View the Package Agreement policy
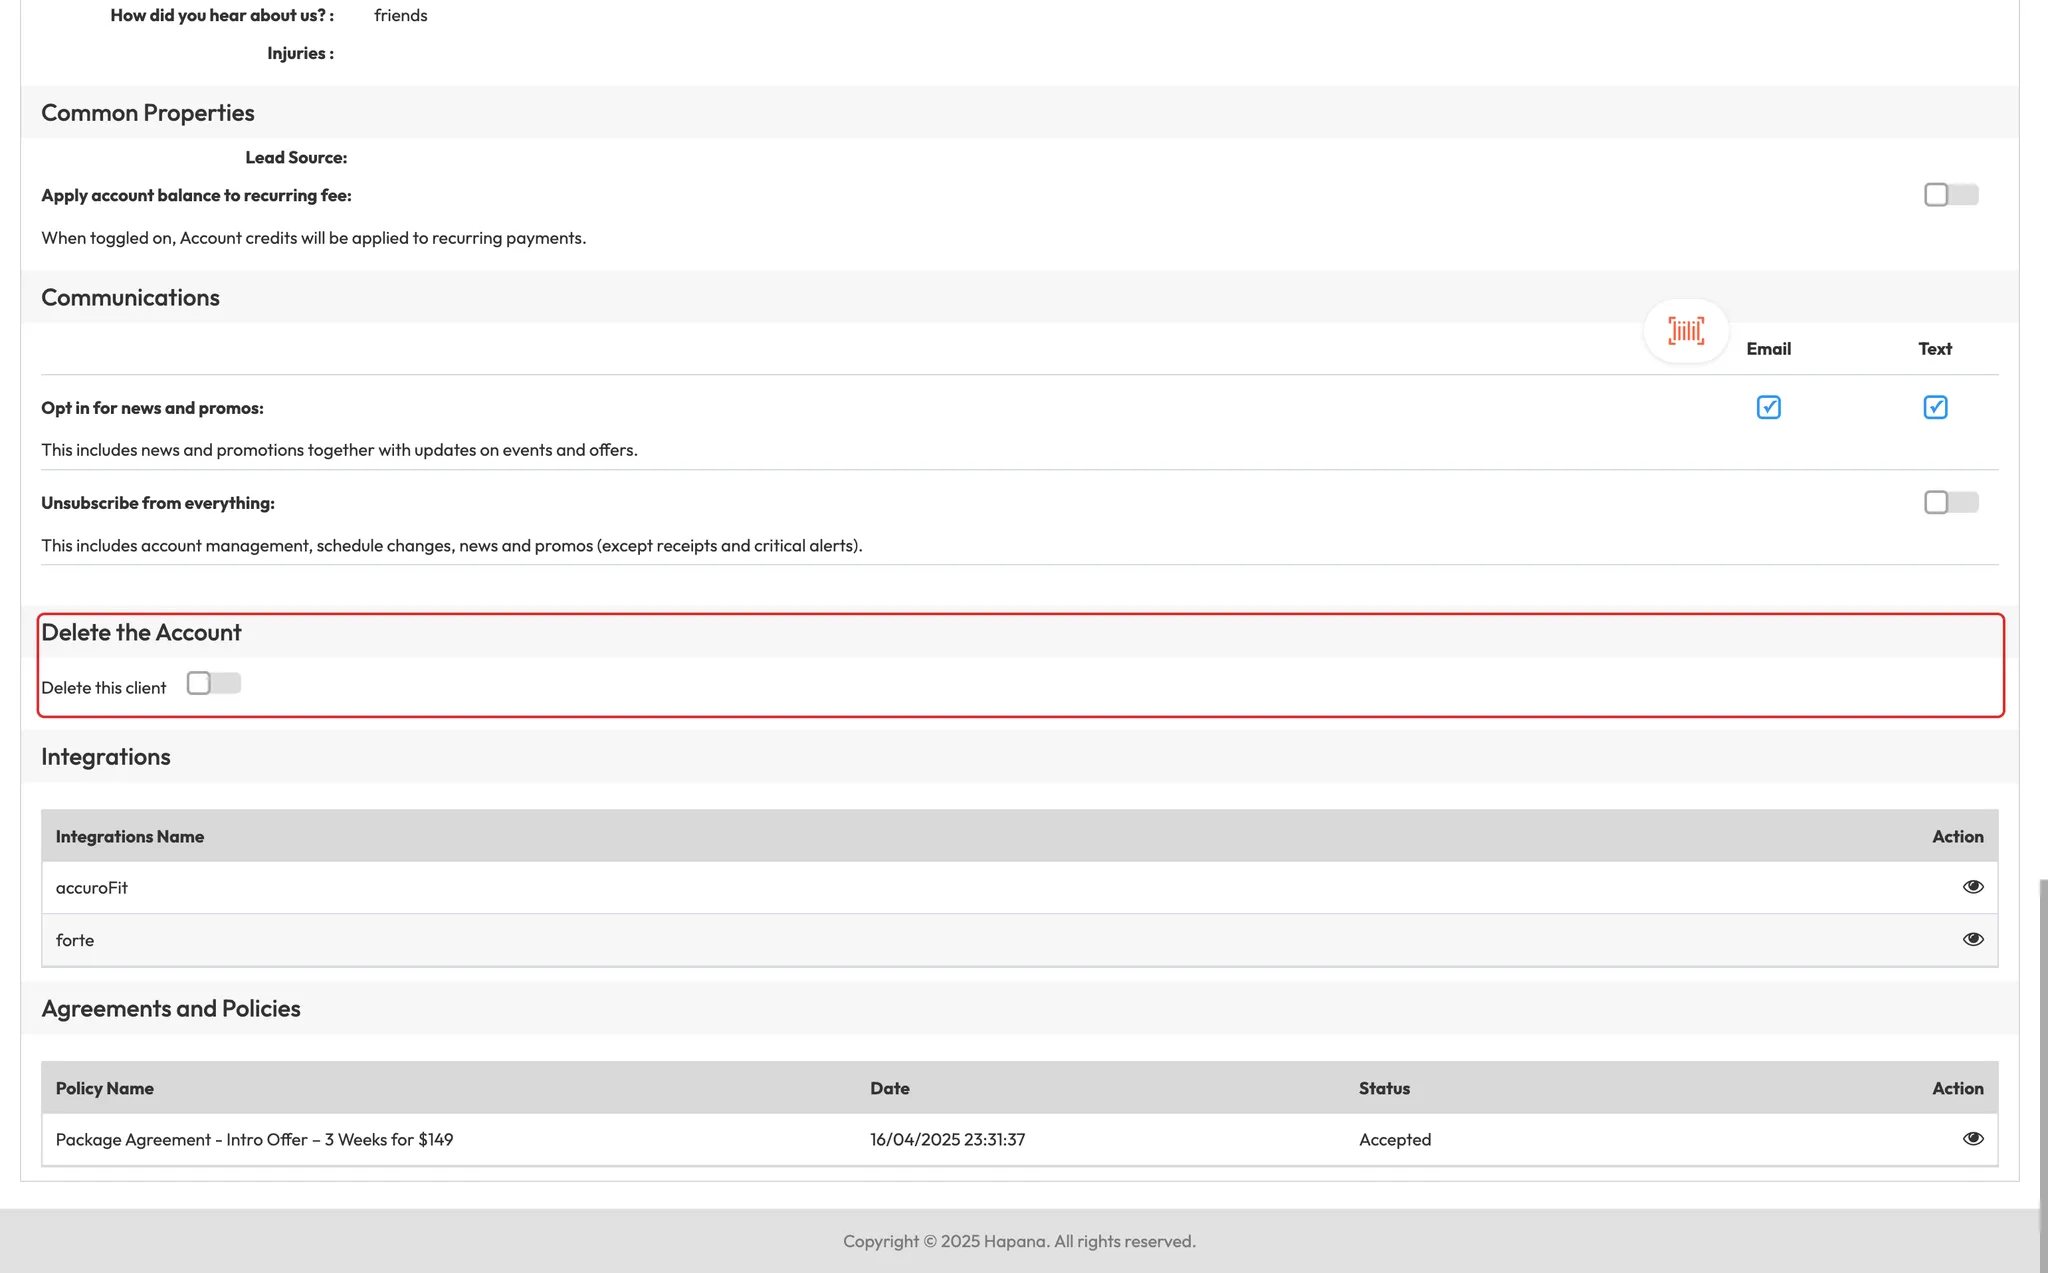 click(x=1972, y=1139)
